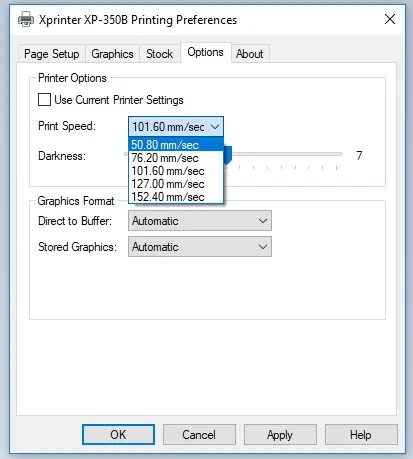Click the Darkness slider thumb
This screenshot has height=459, width=413.
click(228, 155)
